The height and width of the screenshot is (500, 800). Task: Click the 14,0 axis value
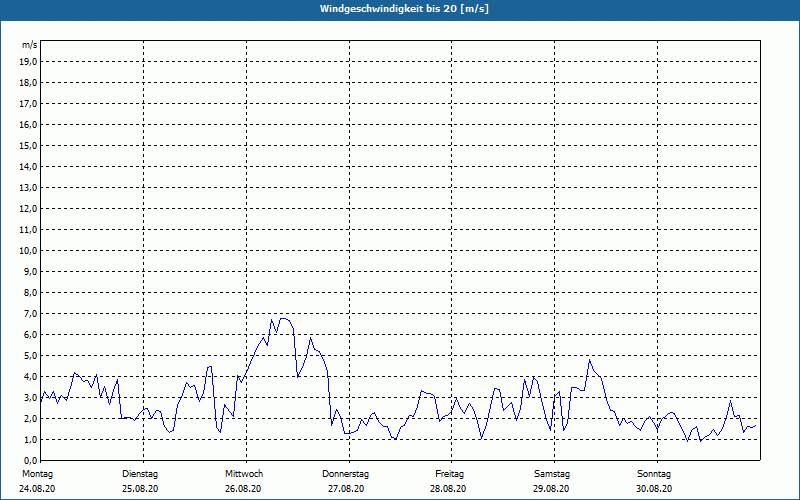[27, 166]
